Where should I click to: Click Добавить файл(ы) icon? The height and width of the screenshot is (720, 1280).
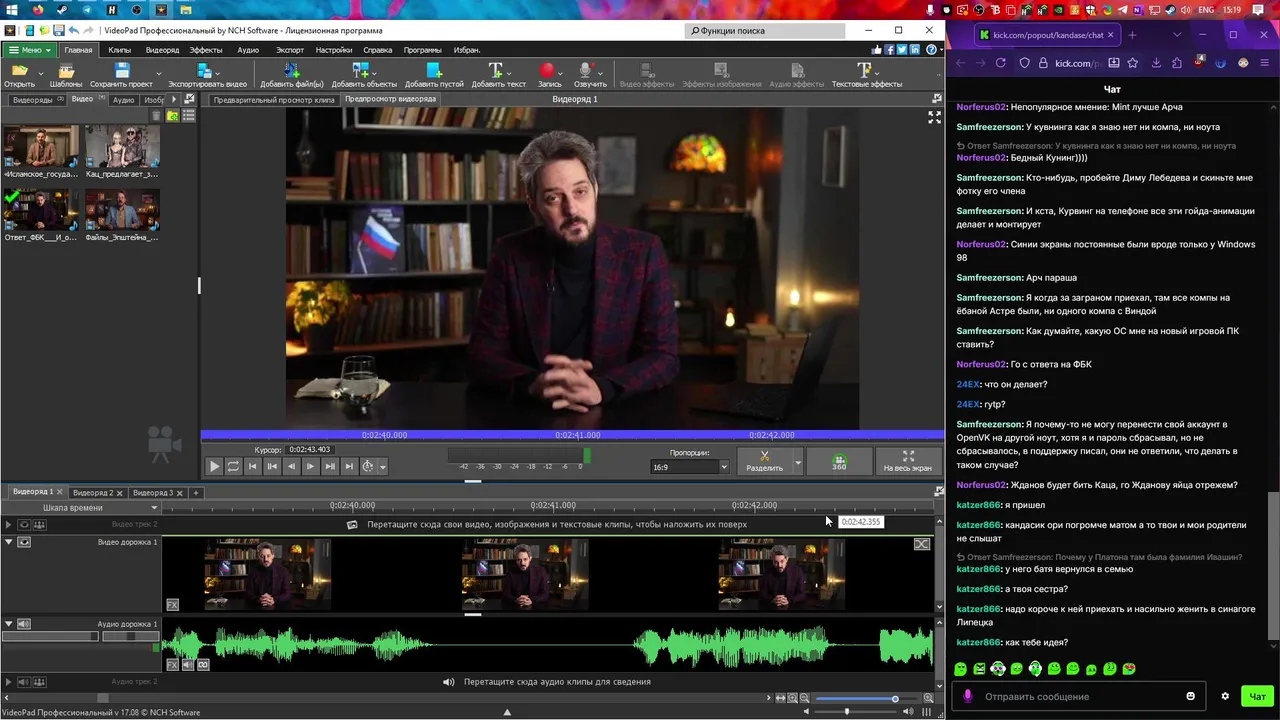(x=291, y=71)
